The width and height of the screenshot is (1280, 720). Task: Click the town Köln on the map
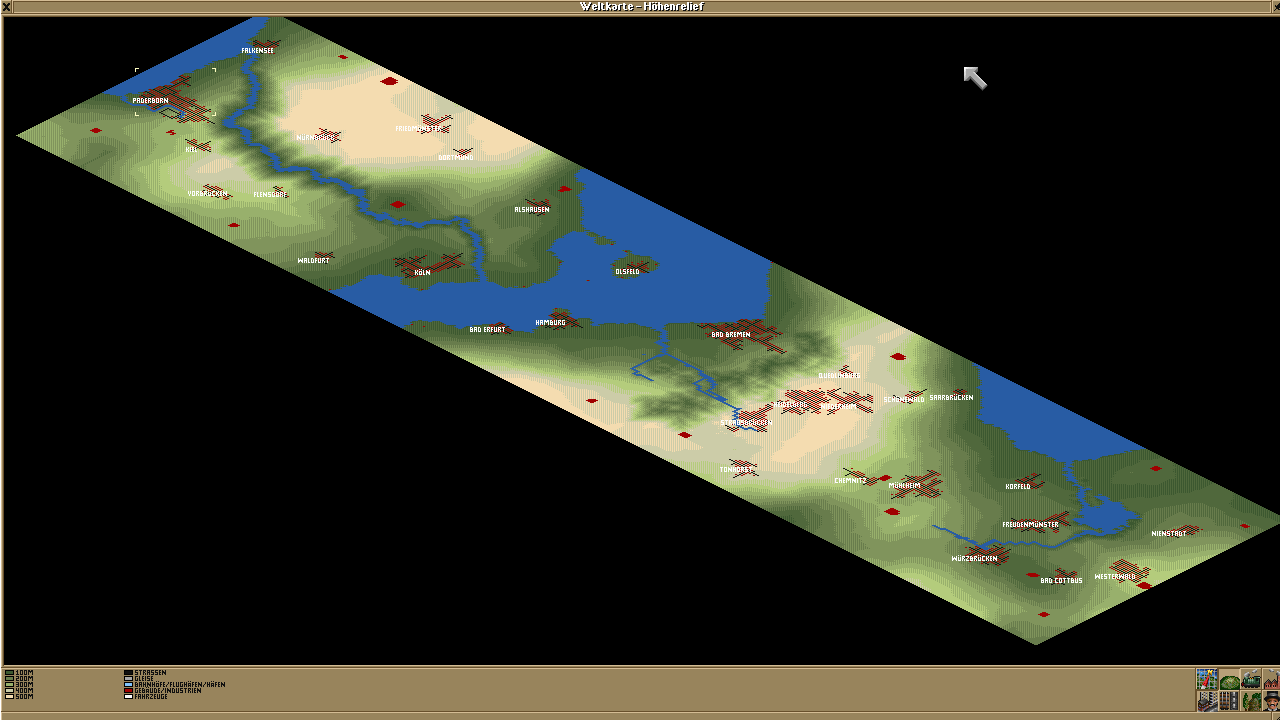(x=422, y=271)
